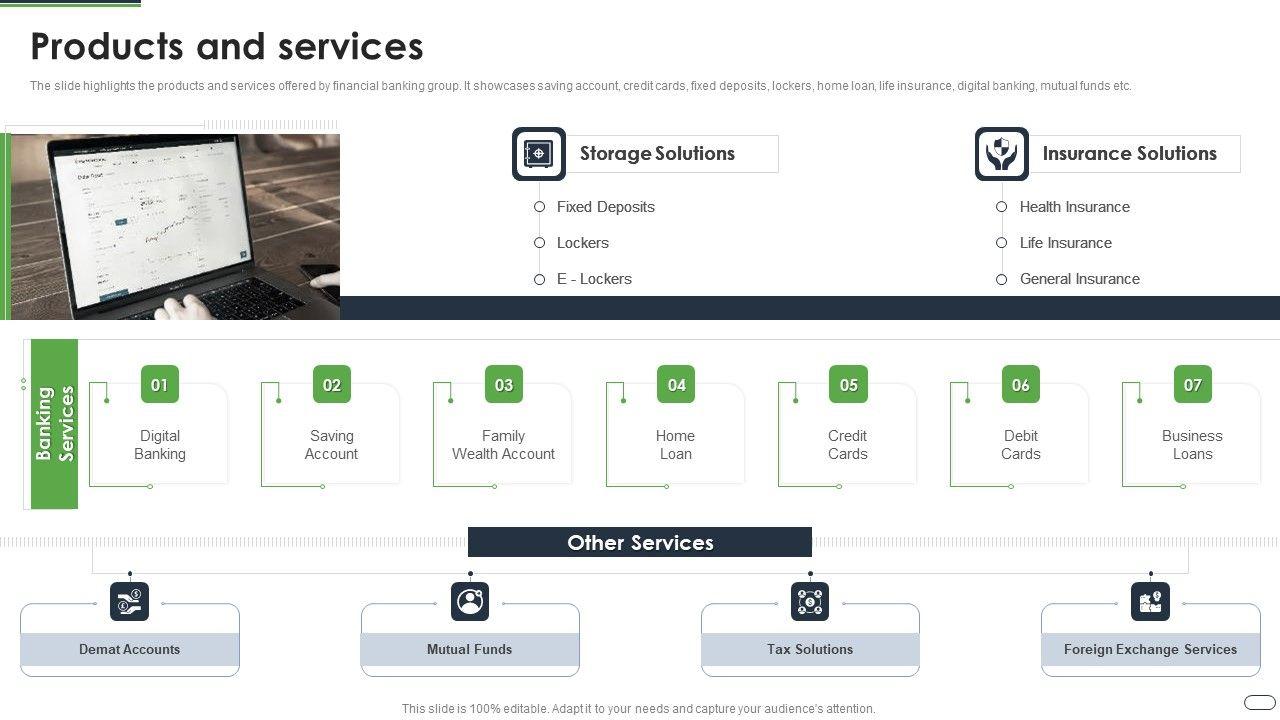Click the Tax Solutions label box

tap(810, 650)
